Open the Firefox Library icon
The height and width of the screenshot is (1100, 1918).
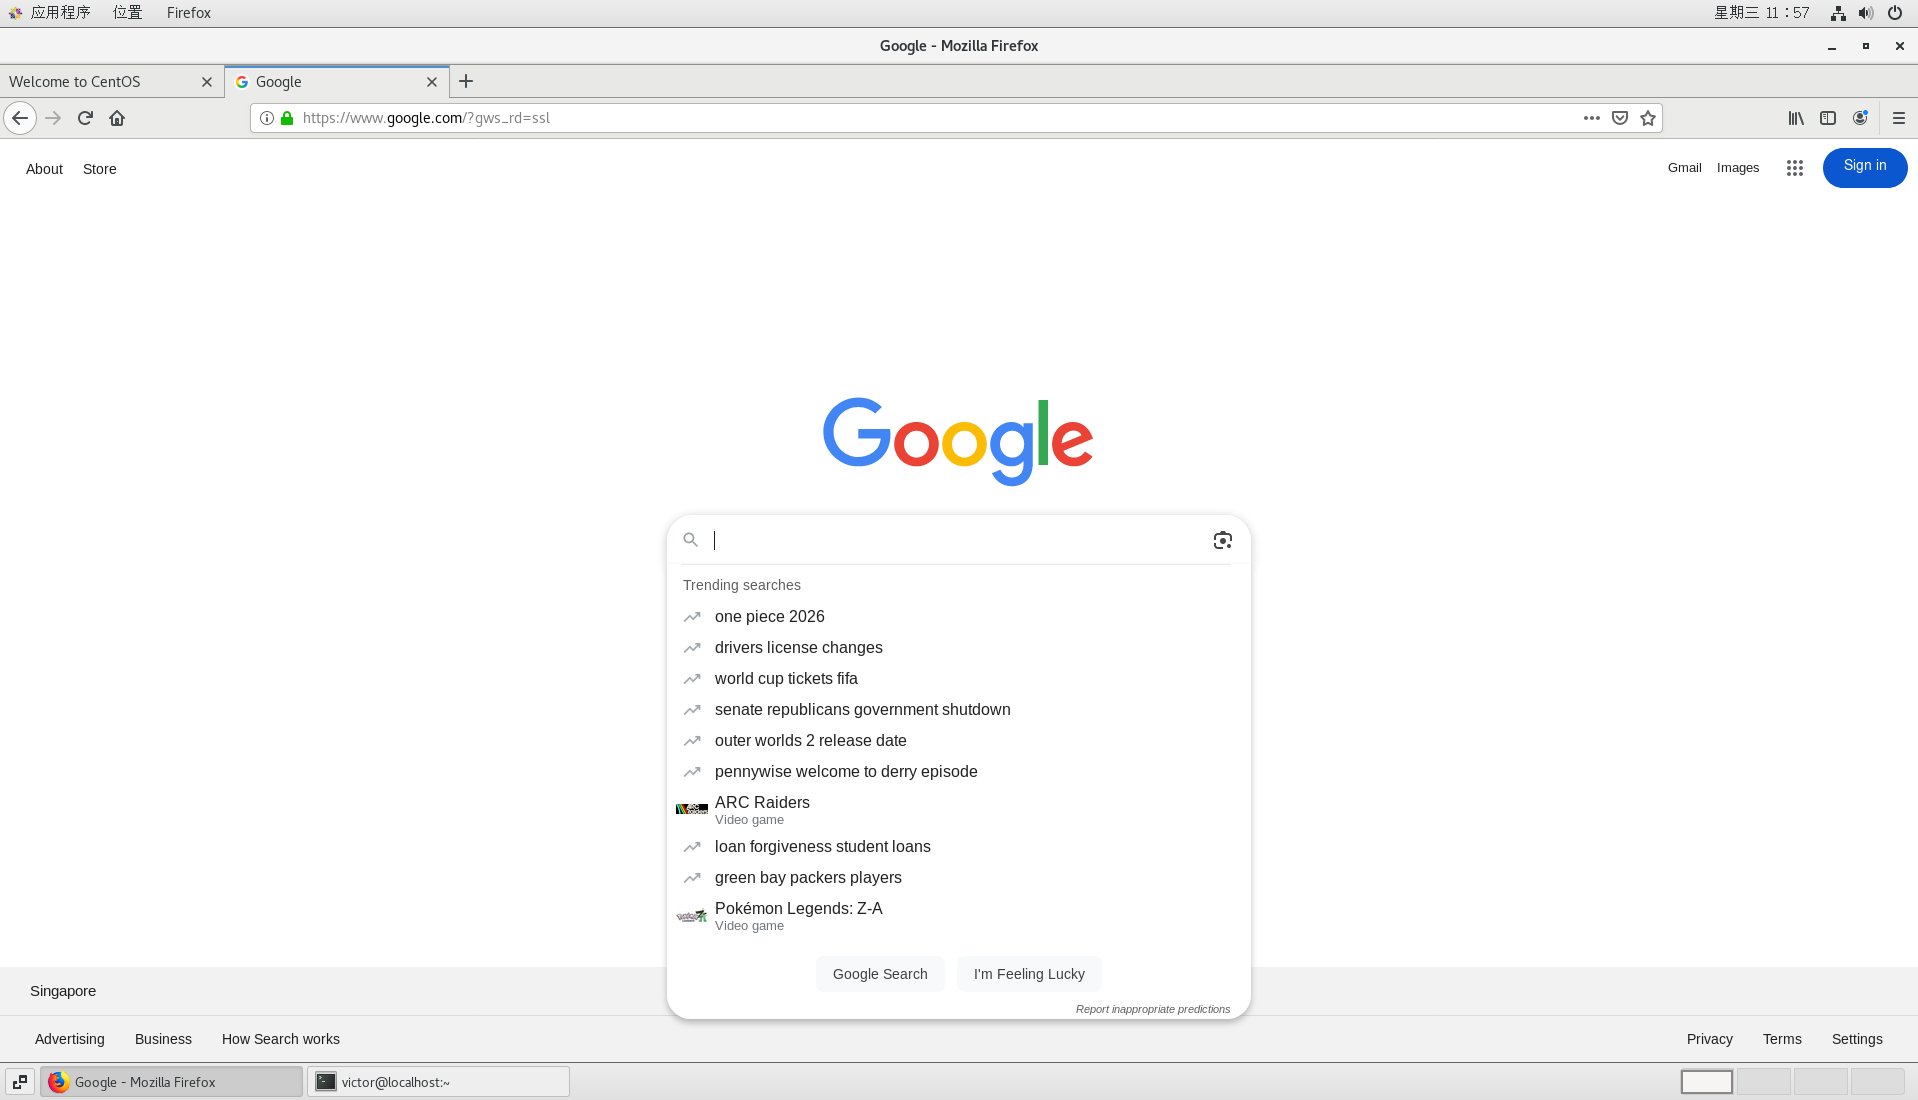coord(1796,118)
